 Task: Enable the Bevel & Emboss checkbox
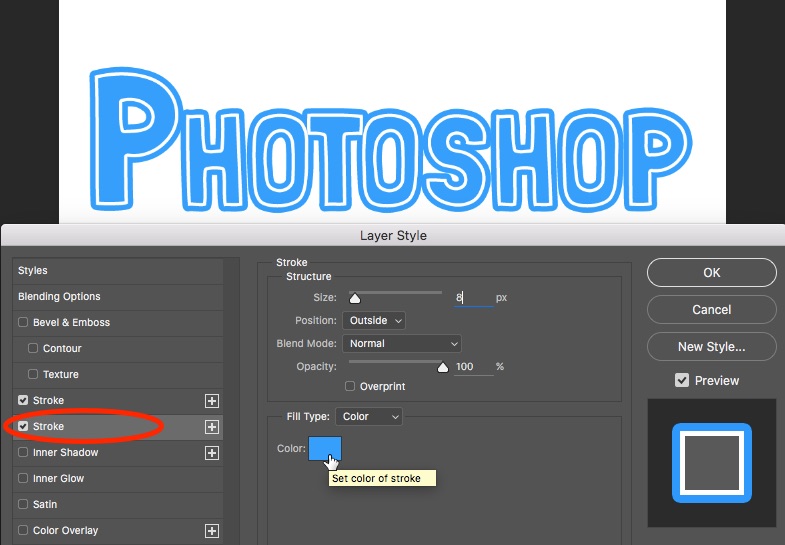(x=23, y=322)
